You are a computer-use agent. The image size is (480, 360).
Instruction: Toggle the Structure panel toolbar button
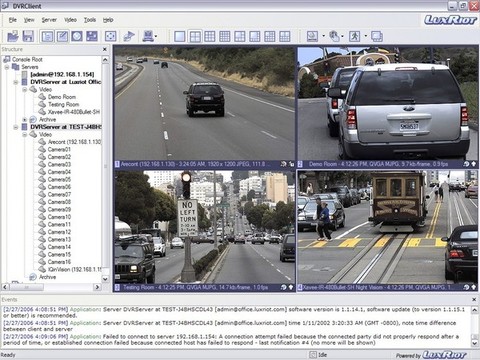point(47,36)
